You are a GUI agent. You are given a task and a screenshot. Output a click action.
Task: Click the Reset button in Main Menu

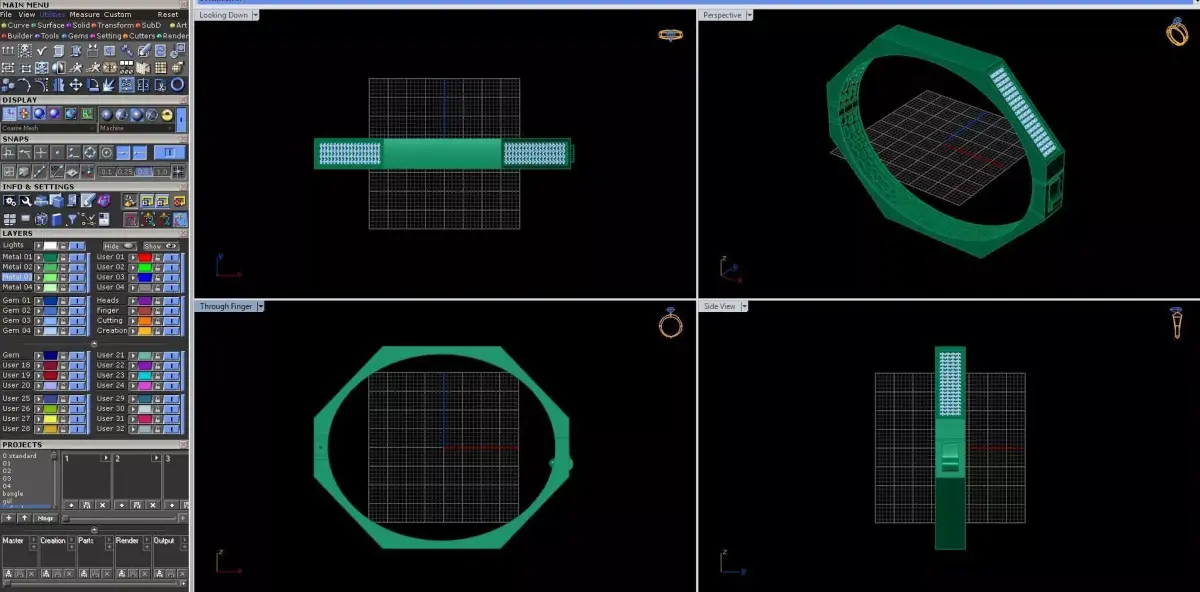pos(168,14)
